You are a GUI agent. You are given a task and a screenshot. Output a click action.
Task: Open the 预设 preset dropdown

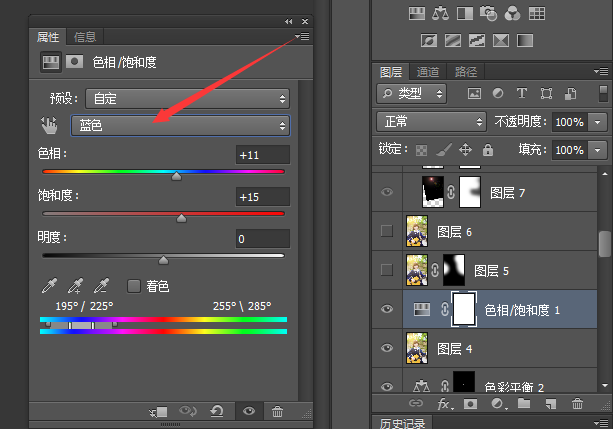pos(188,99)
